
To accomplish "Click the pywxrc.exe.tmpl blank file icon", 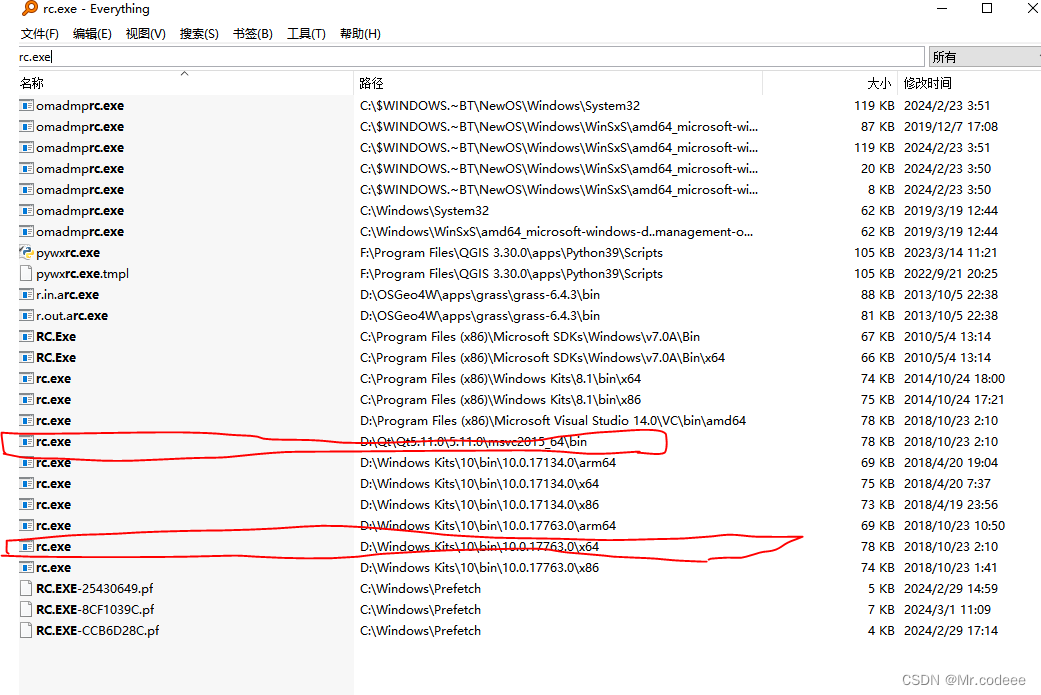I will [27, 274].
